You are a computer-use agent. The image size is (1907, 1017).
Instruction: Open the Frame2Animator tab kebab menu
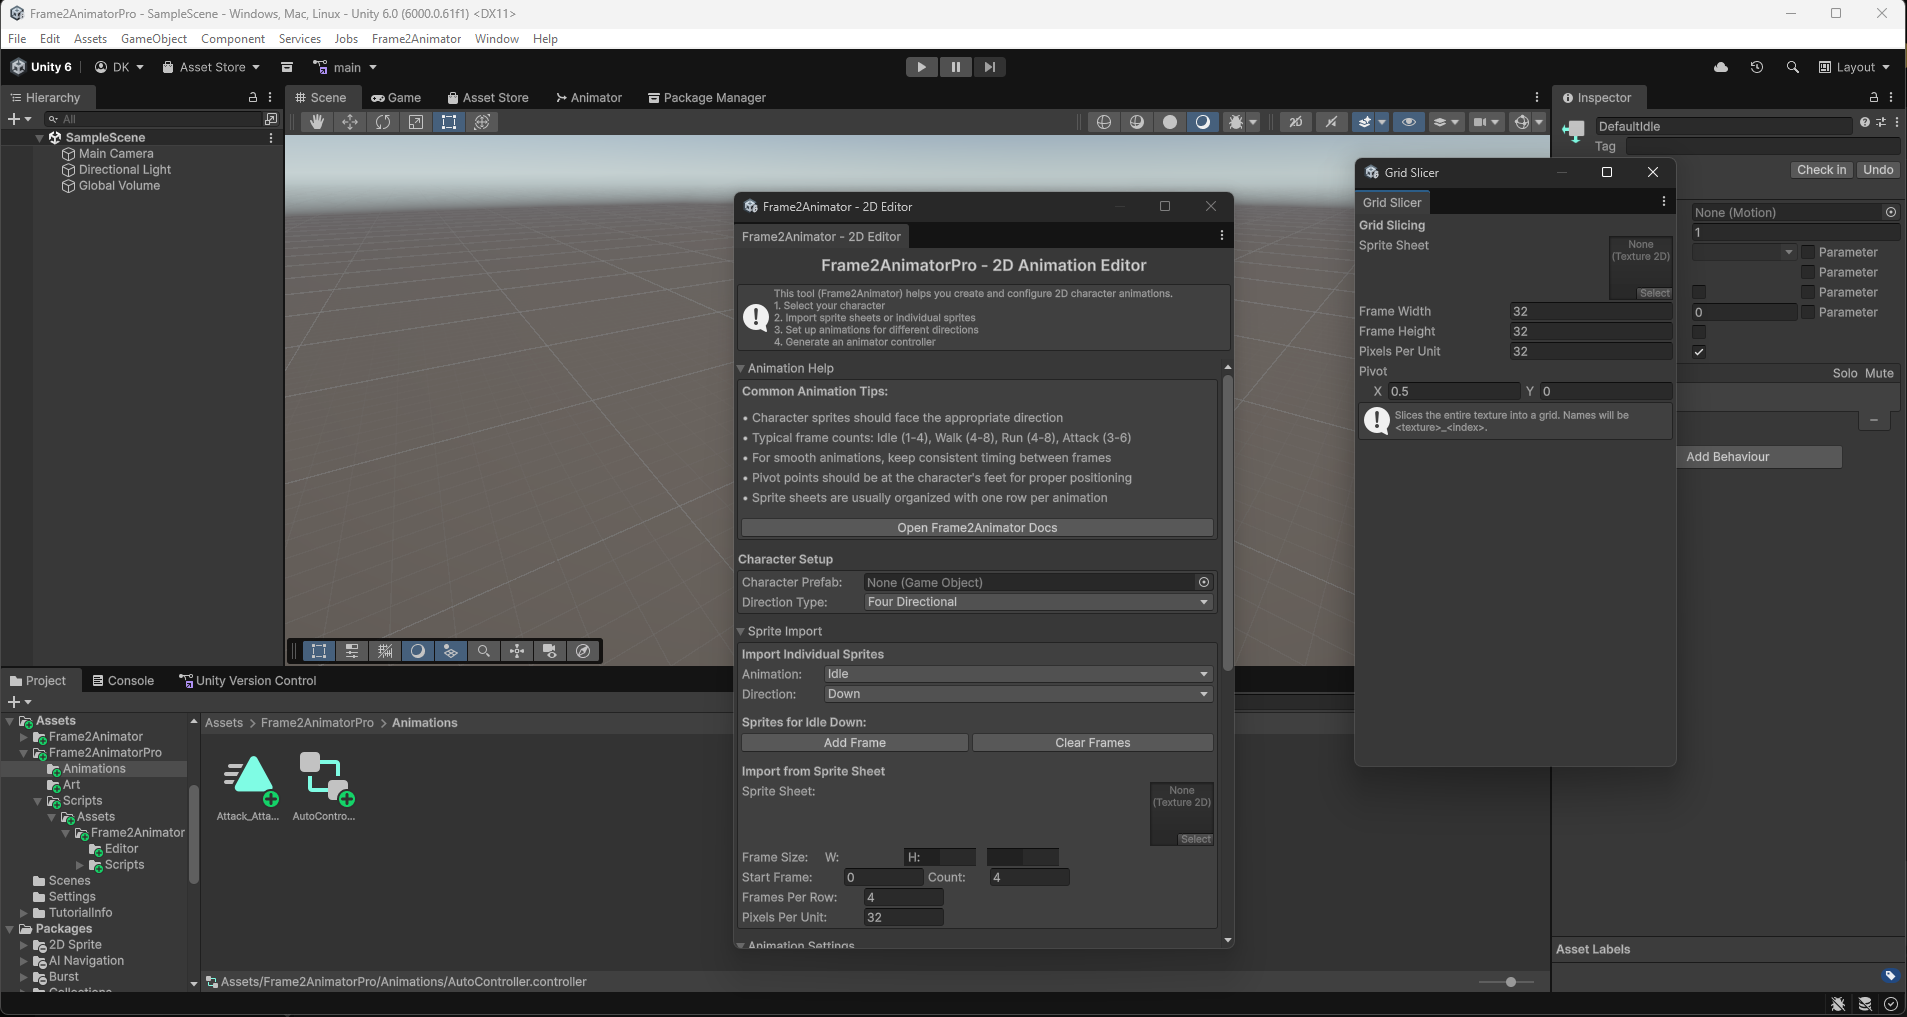point(1221,236)
